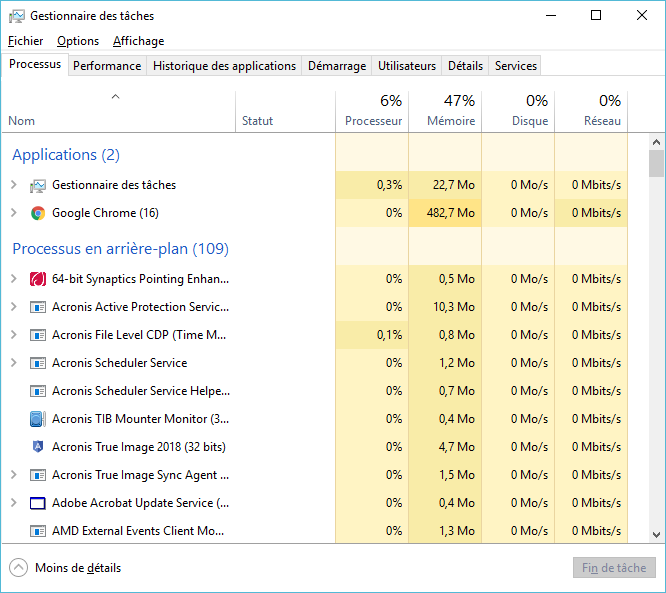666x593 pixels.
Task: Click the Gestionnaire des tâches process icon
Action: (38, 185)
